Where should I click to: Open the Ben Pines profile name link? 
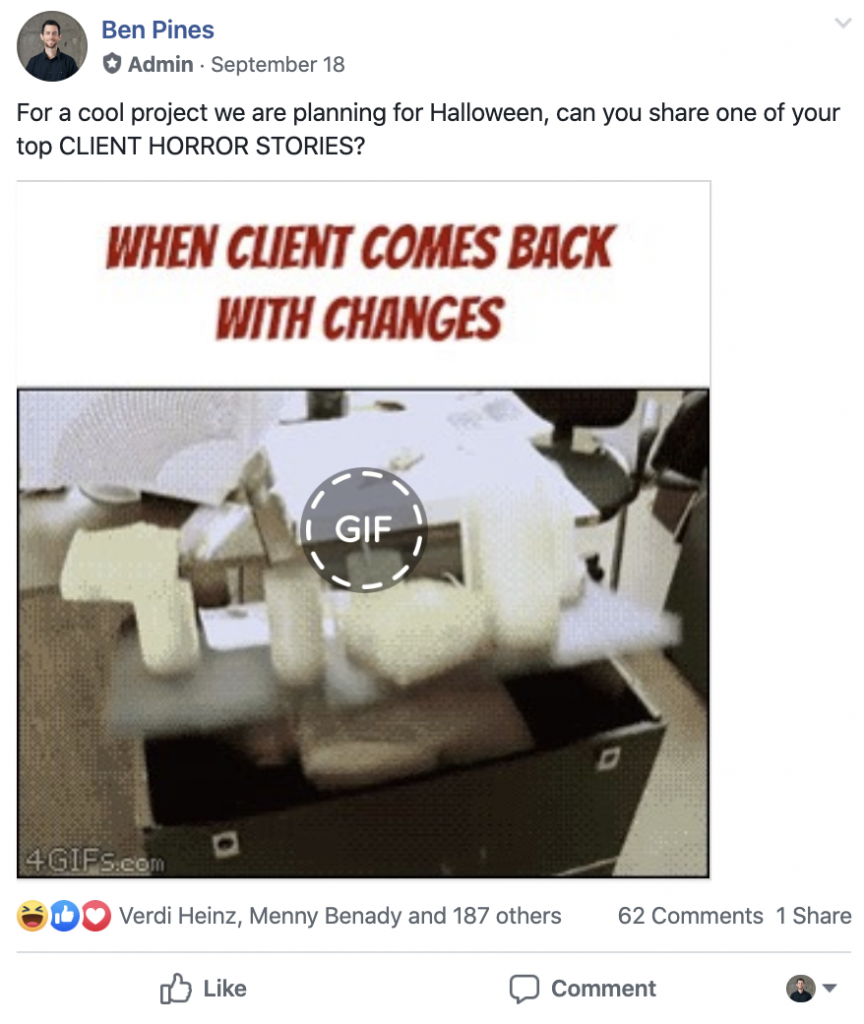pos(157,30)
